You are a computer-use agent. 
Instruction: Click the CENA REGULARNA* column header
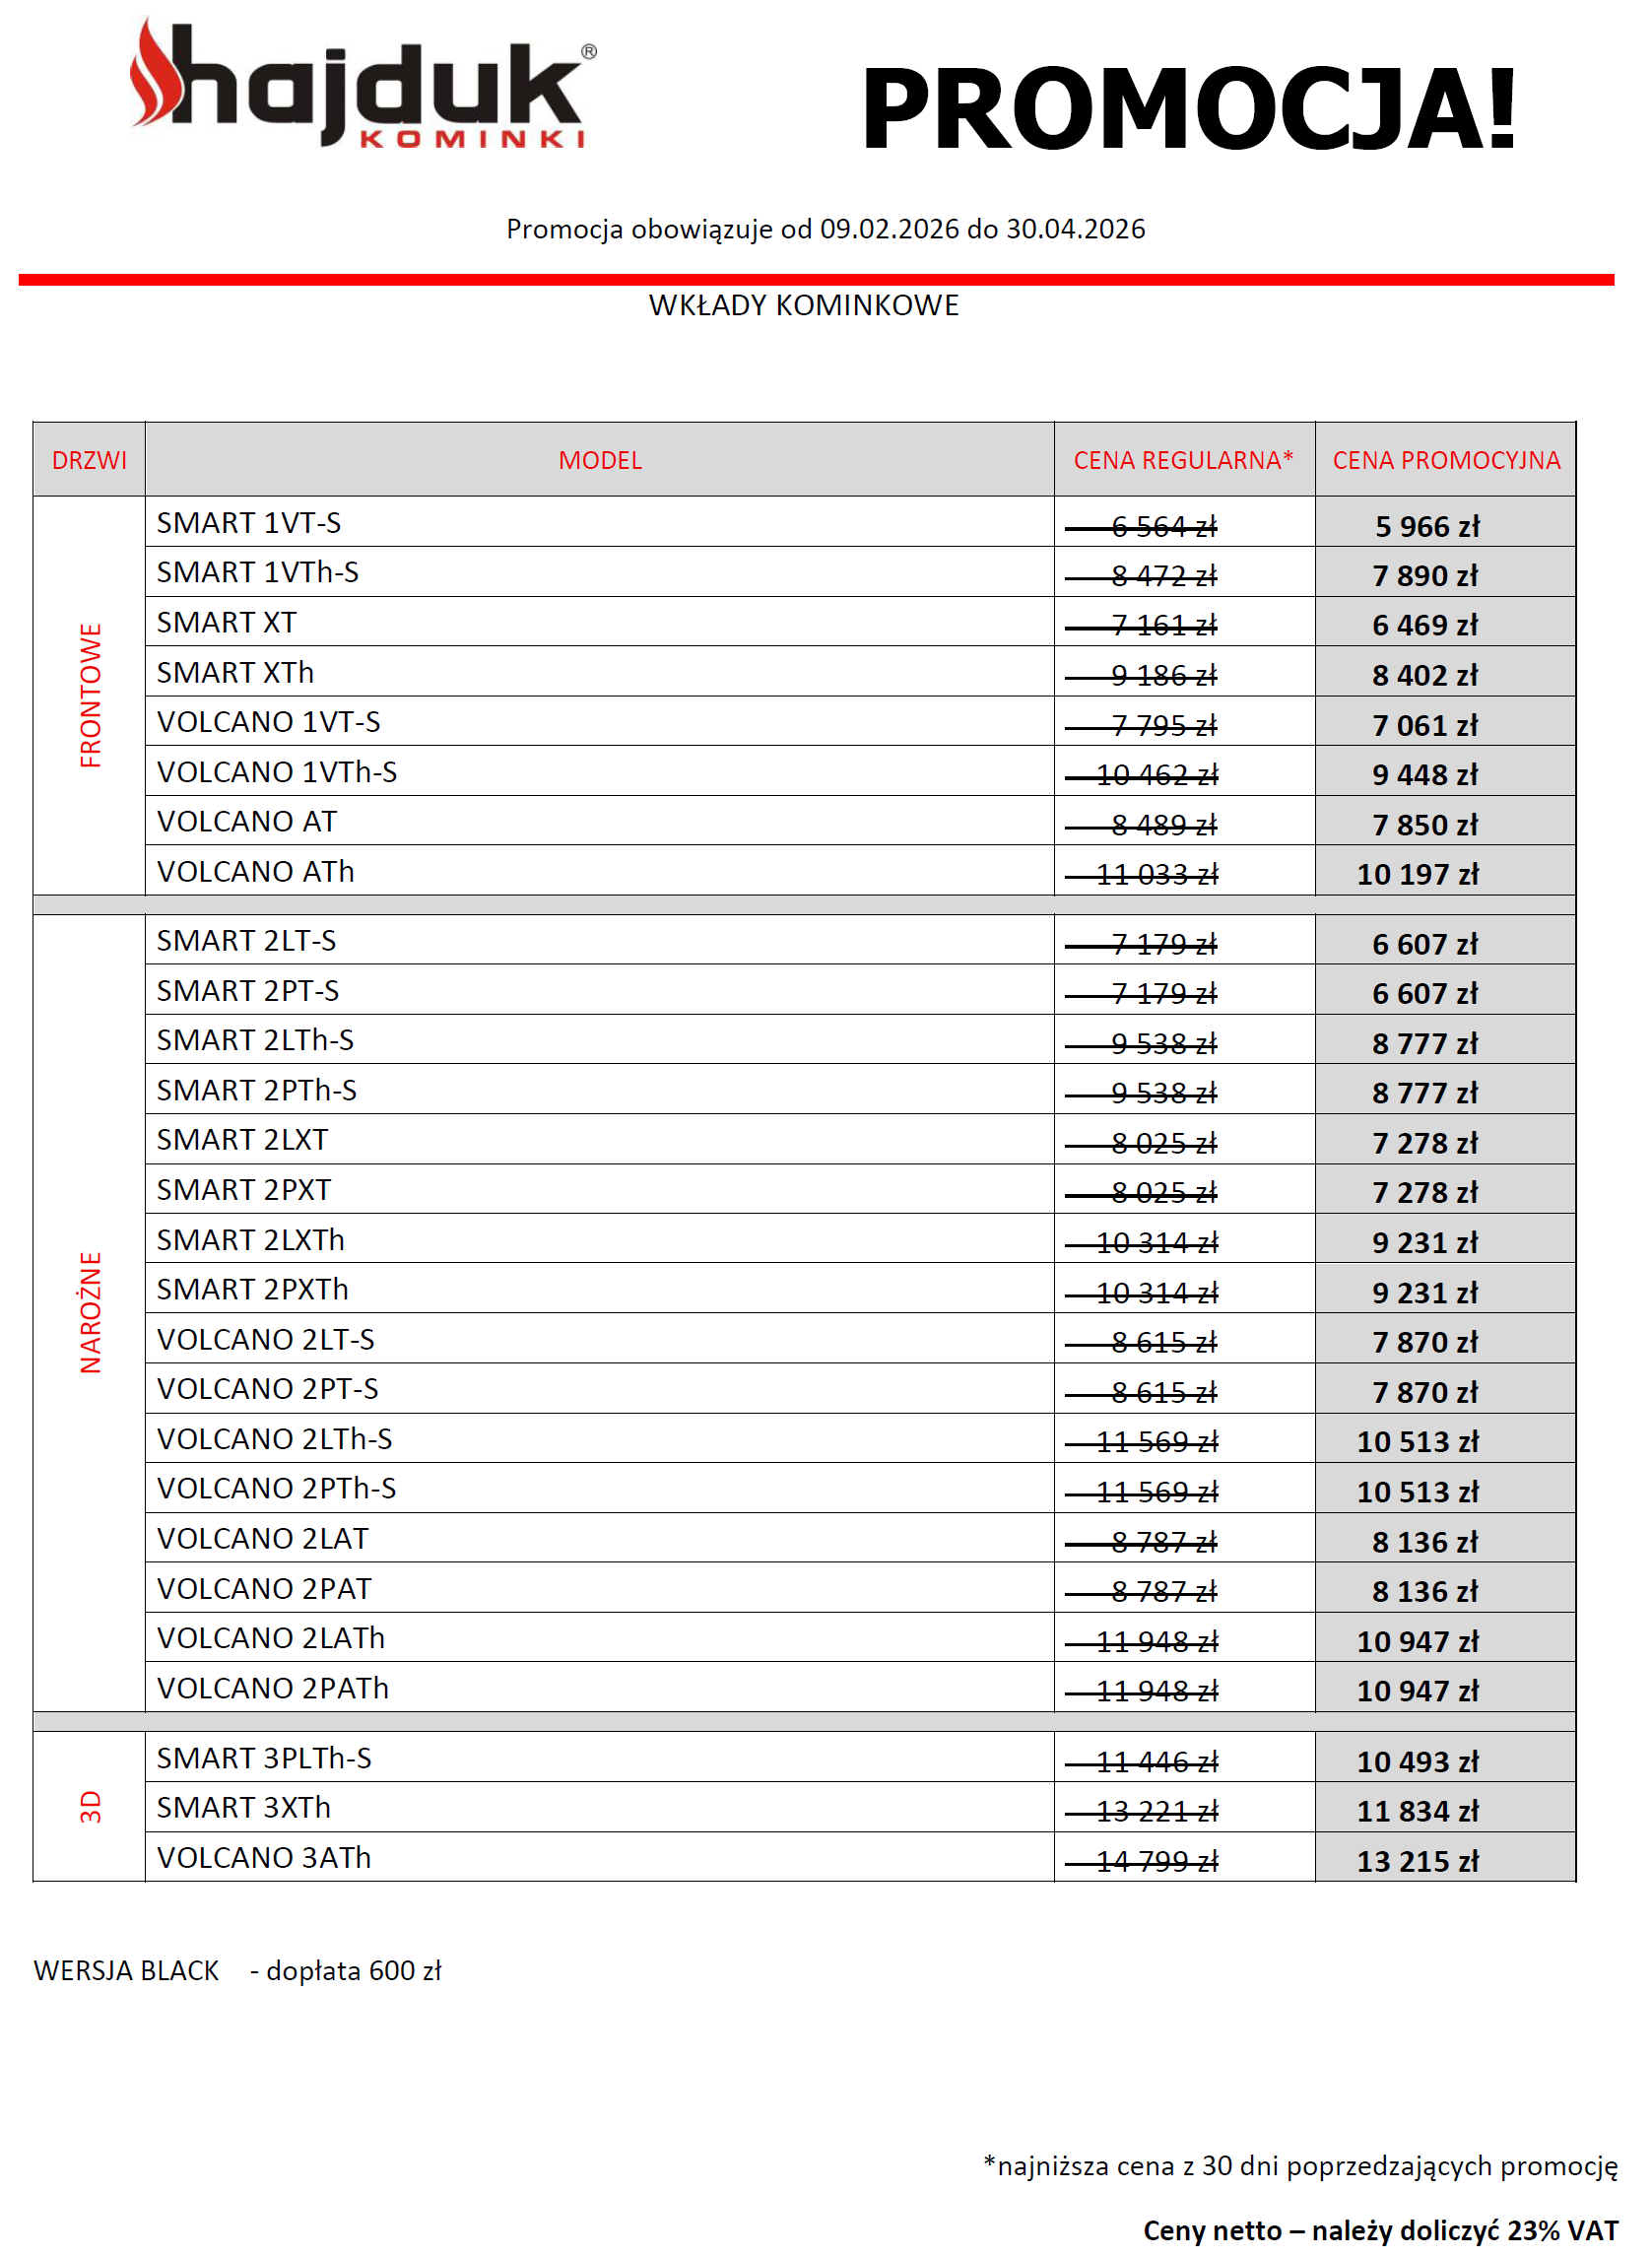pos(1182,460)
